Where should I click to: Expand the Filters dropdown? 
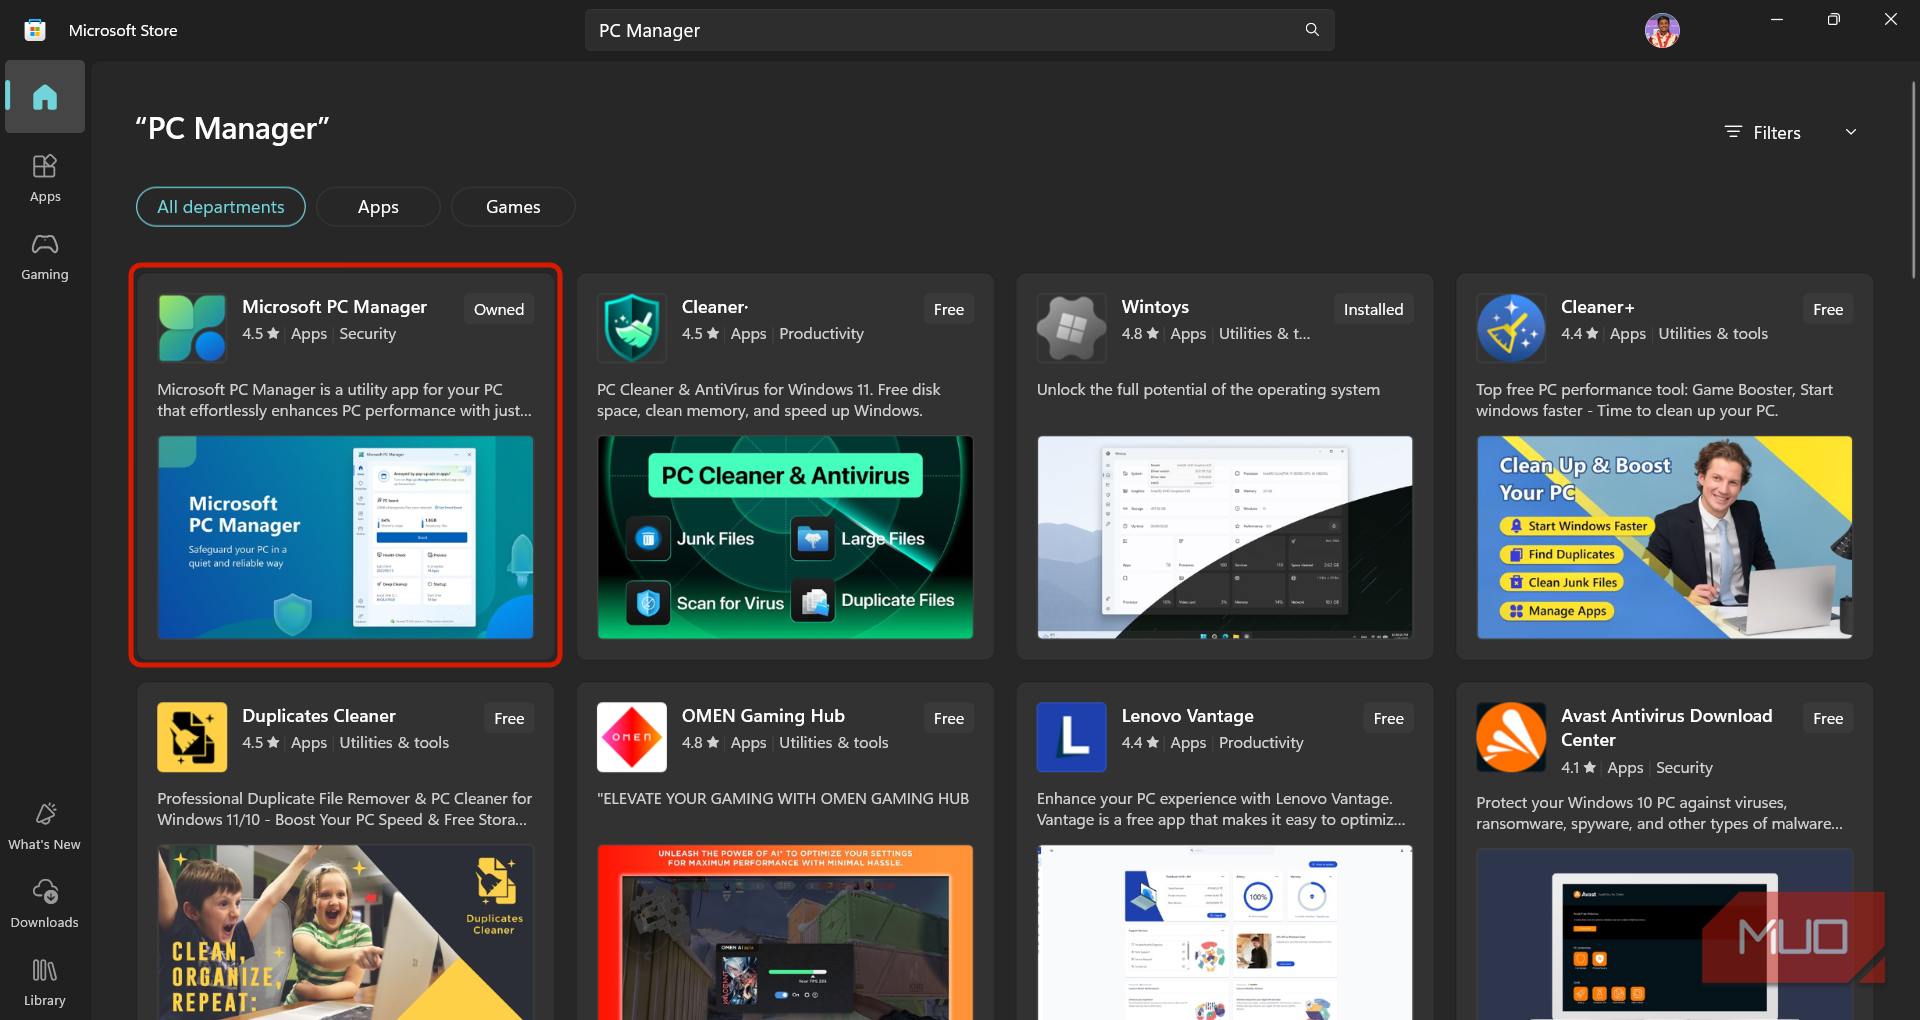[x=1791, y=132]
